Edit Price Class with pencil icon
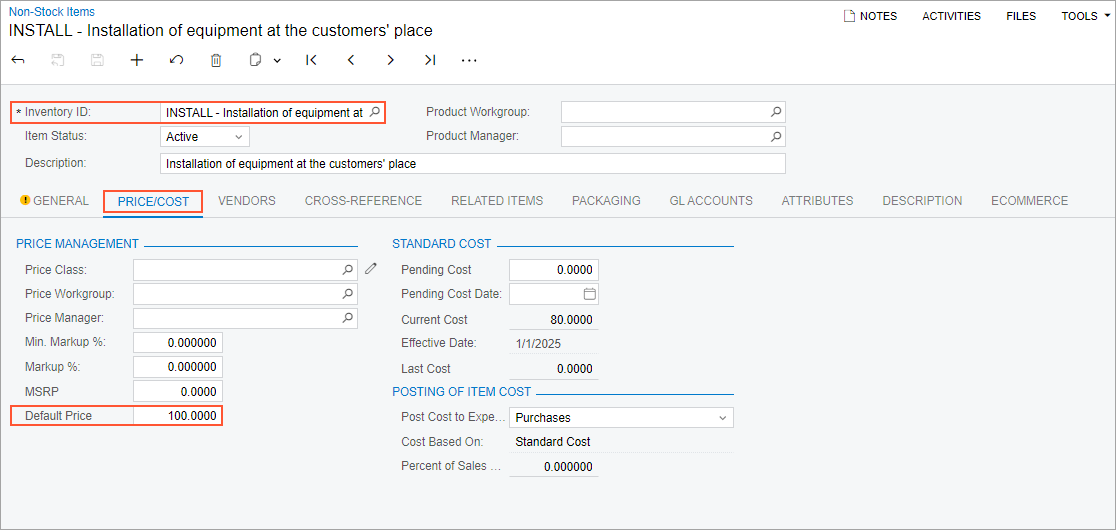1116x530 pixels. click(x=371, y=269)
